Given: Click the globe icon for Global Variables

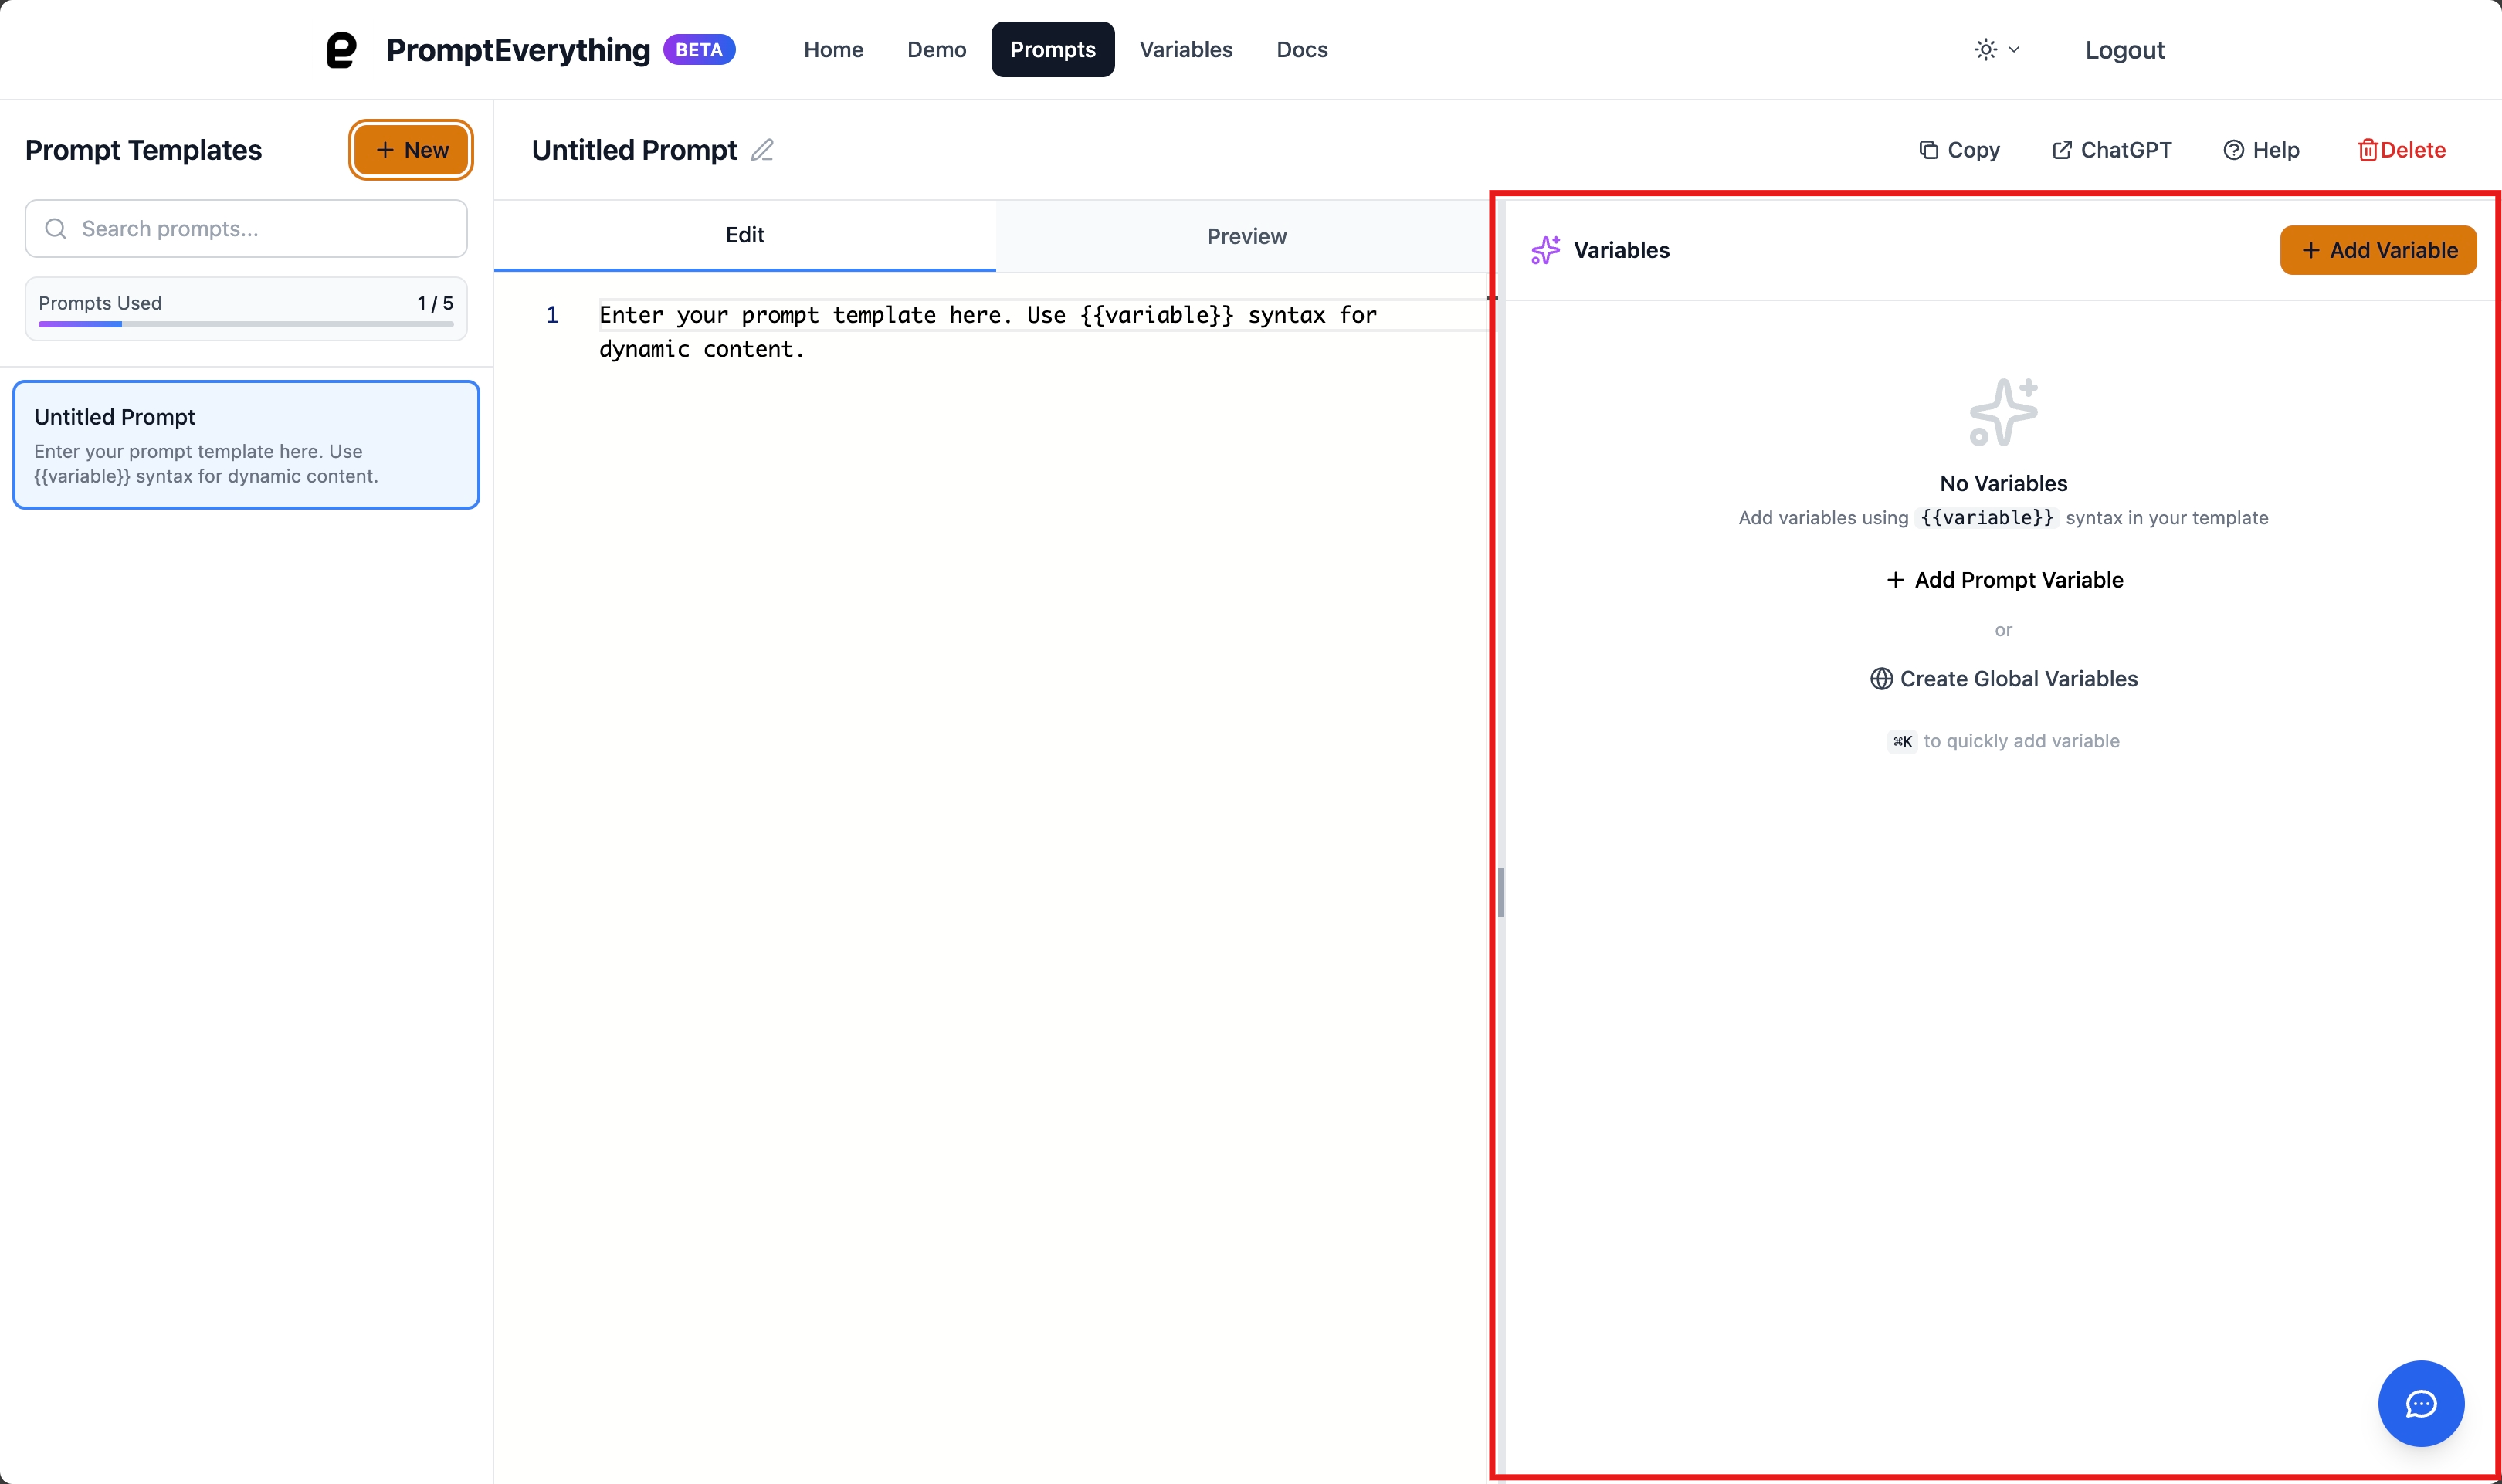Looking at the screenshot, I should click(x=1881, y=679).
